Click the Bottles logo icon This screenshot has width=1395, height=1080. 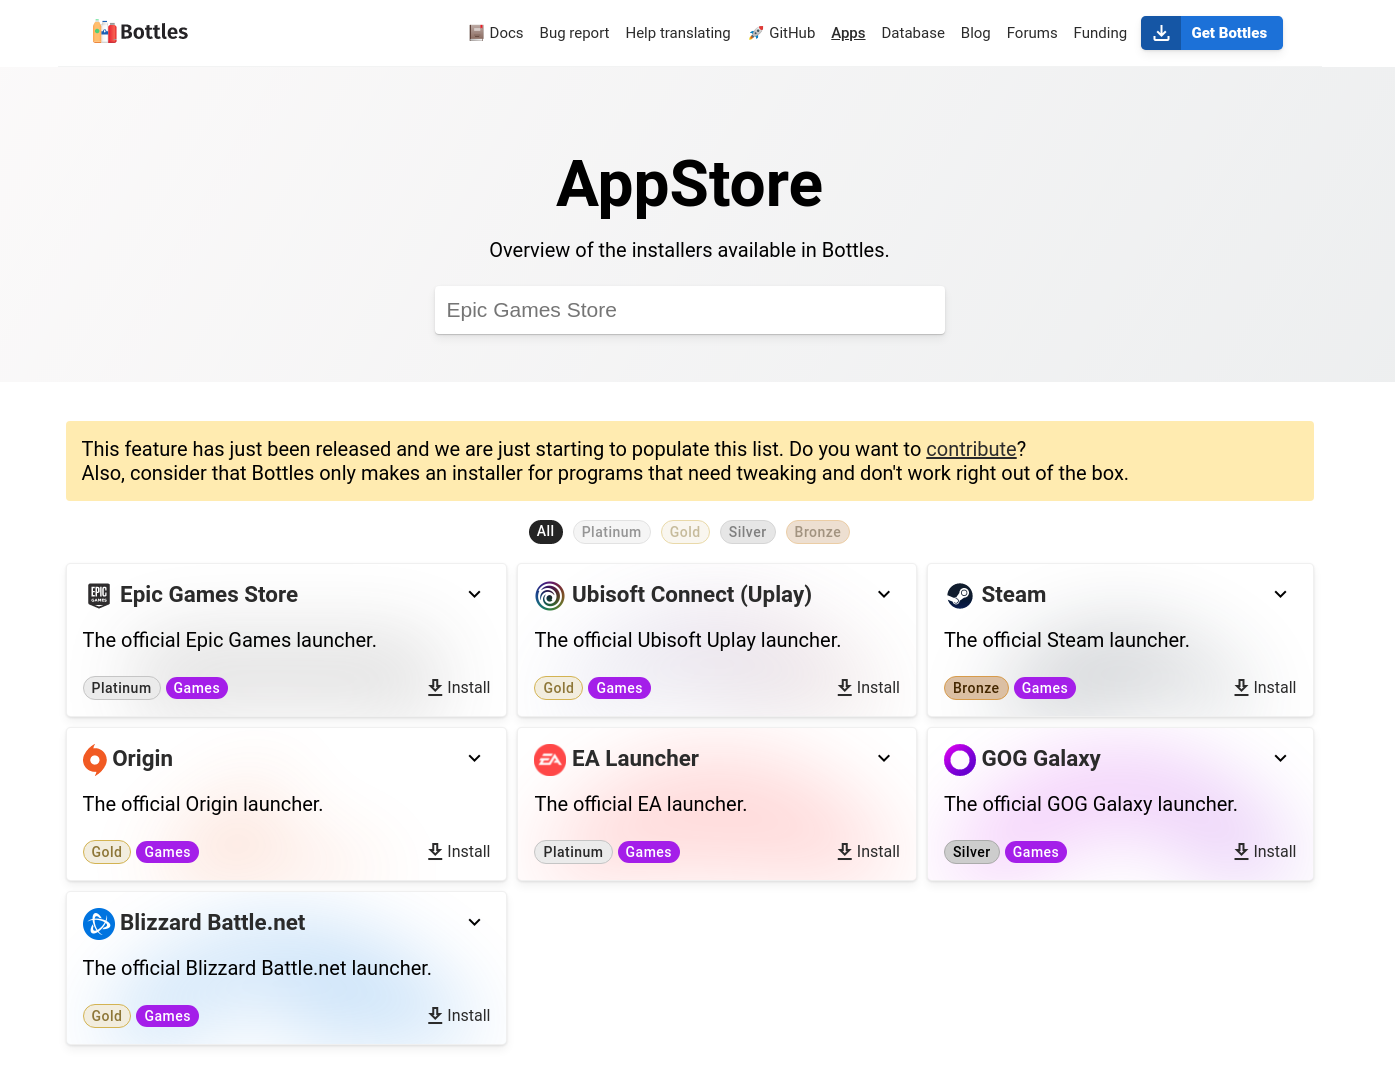(x=103, y=31)
